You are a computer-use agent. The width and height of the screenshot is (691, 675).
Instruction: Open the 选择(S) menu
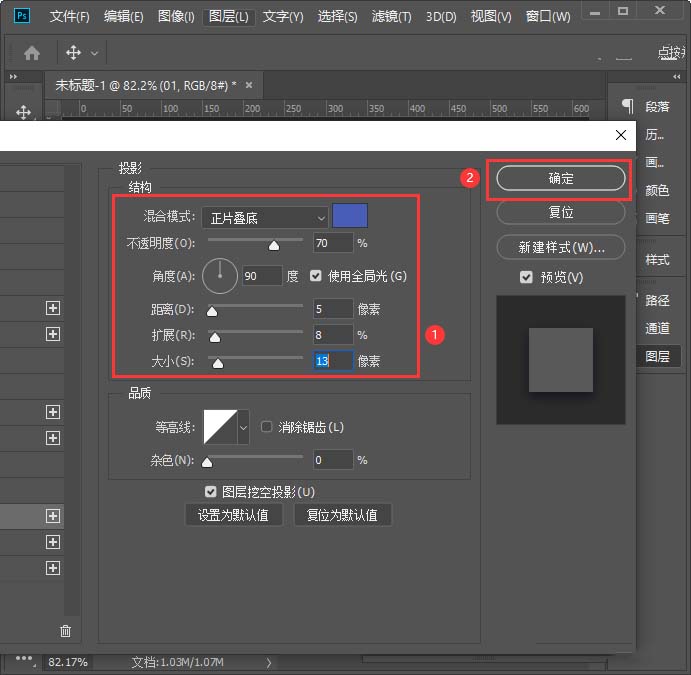(337, 17)
